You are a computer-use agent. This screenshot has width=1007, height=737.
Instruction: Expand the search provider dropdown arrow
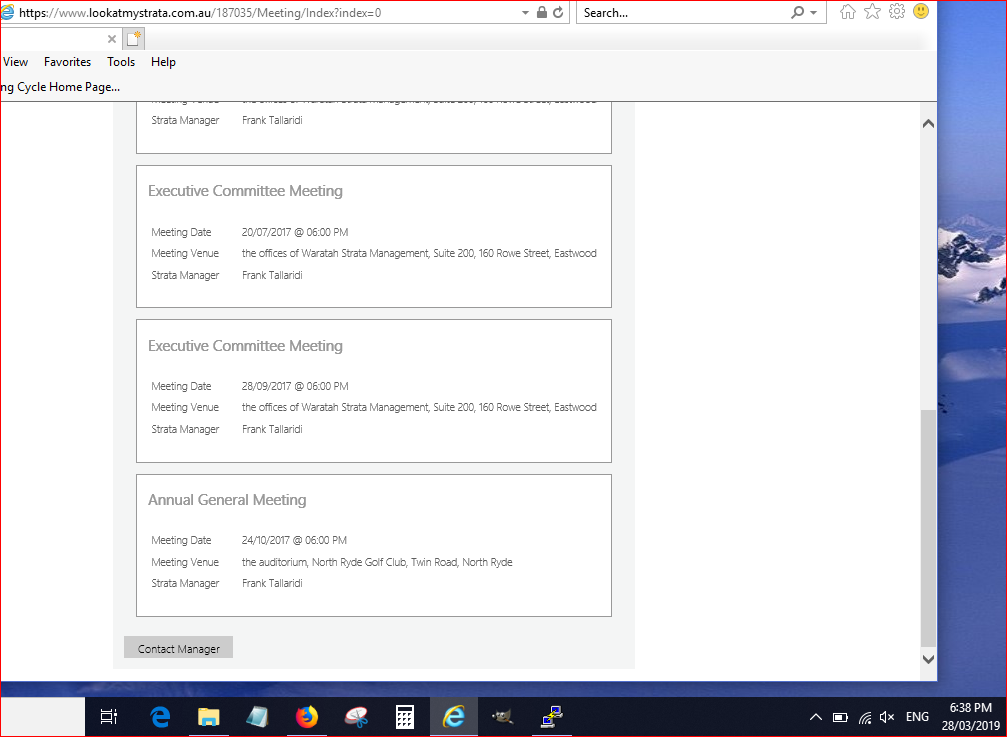(x=813, y=13)
